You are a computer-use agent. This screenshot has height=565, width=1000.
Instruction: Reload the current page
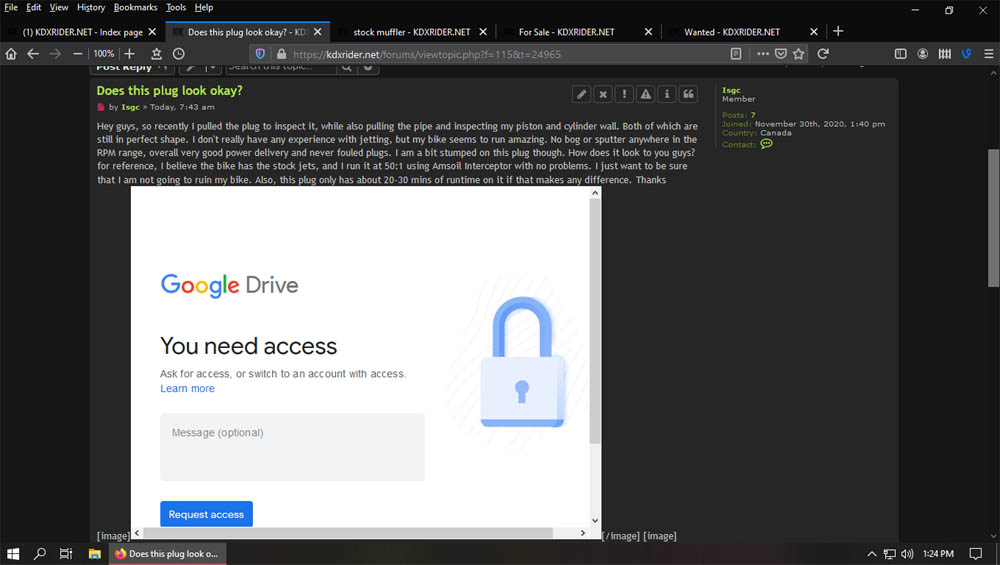click(x=823, y=54)
